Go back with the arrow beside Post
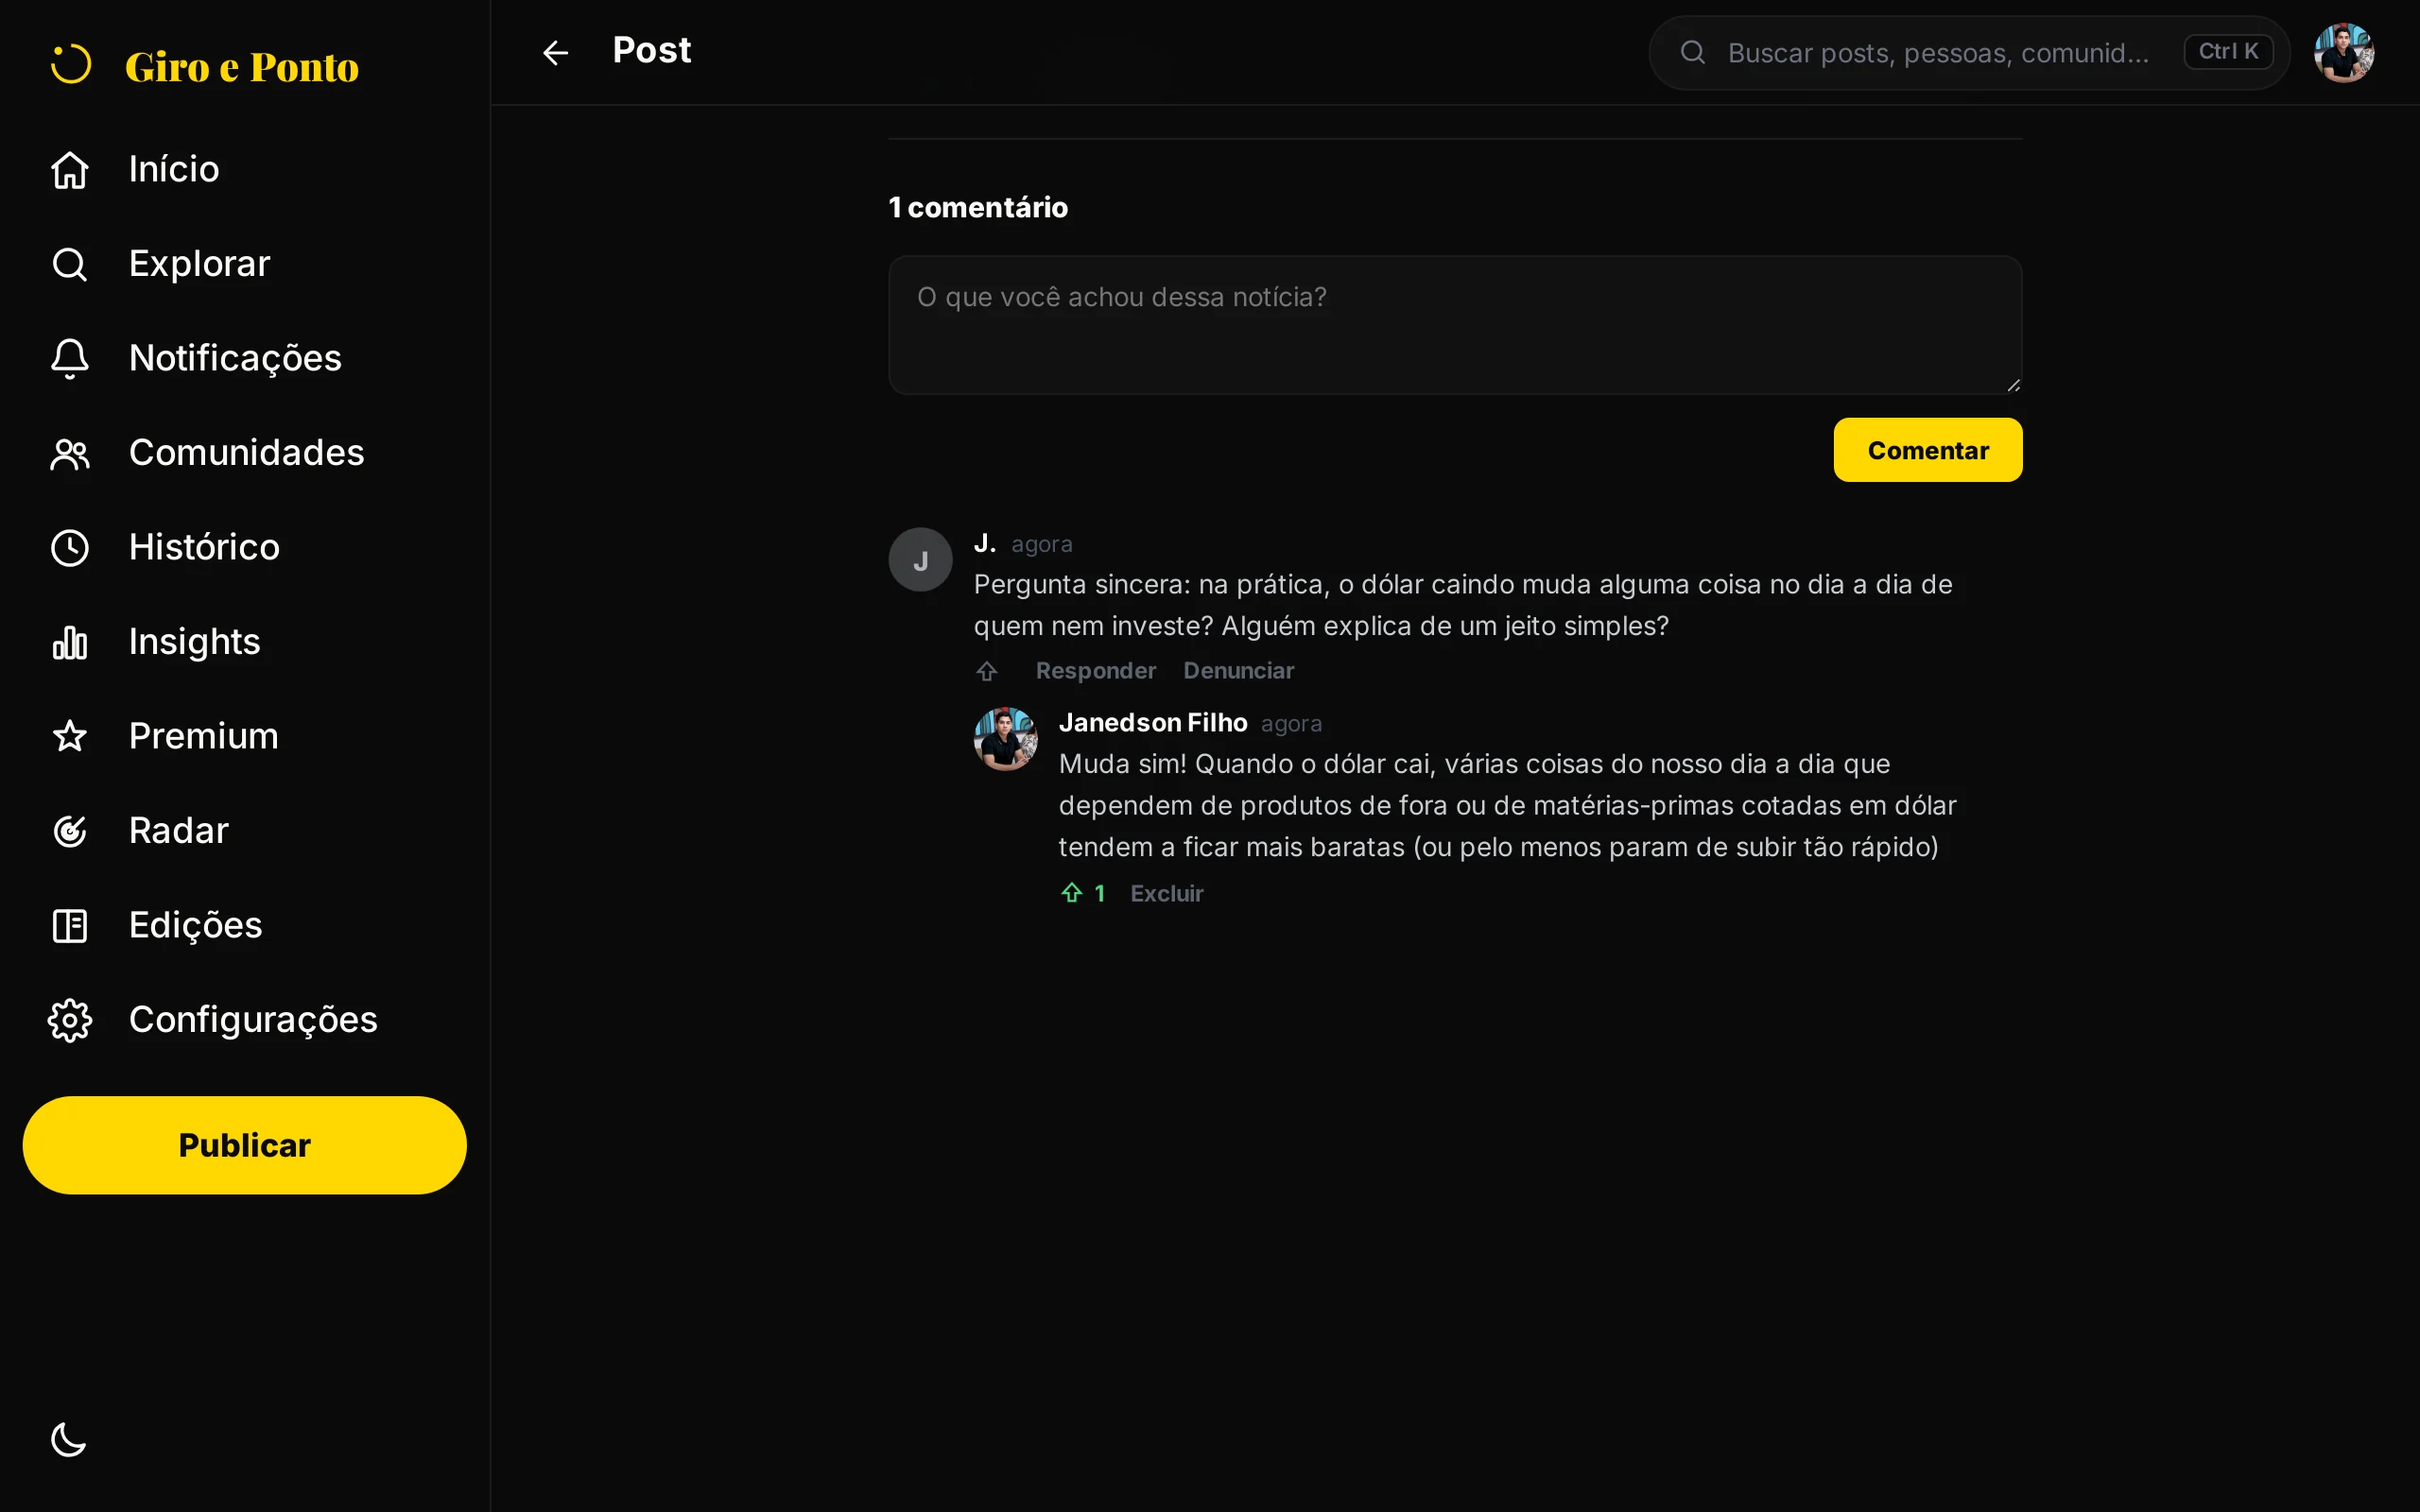The height and width of the screenshot is (1512, 2420). [555, 52]
